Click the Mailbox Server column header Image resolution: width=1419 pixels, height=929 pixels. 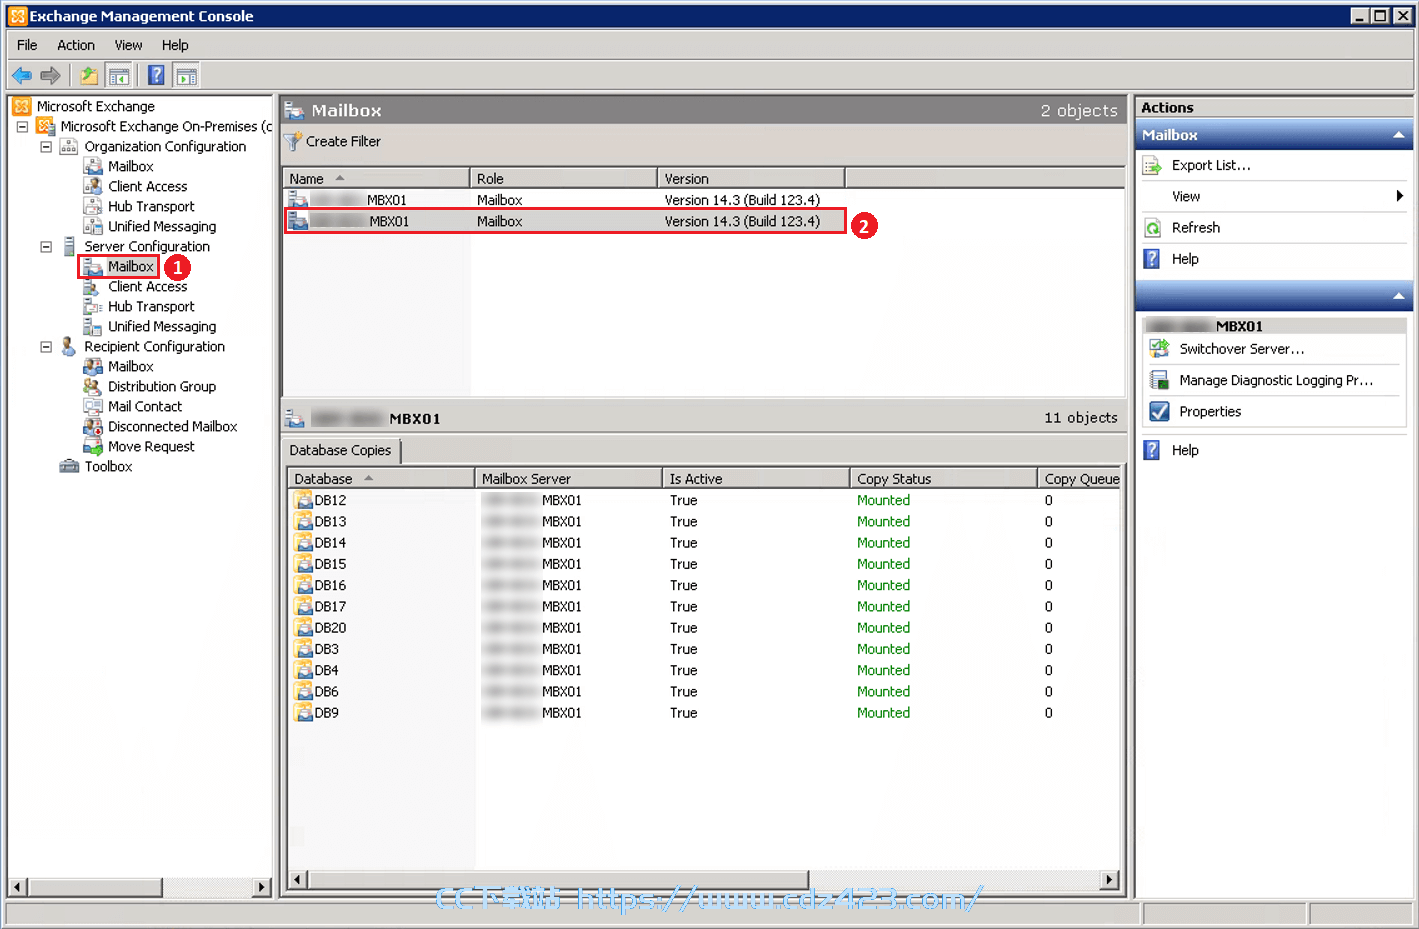(569, 479)
